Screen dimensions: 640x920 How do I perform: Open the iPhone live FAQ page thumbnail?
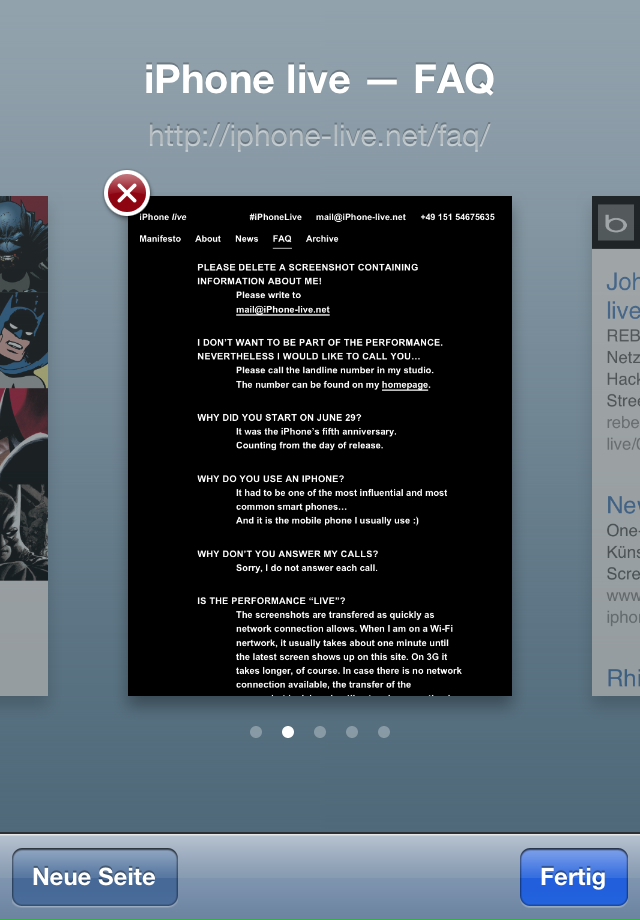320,446
